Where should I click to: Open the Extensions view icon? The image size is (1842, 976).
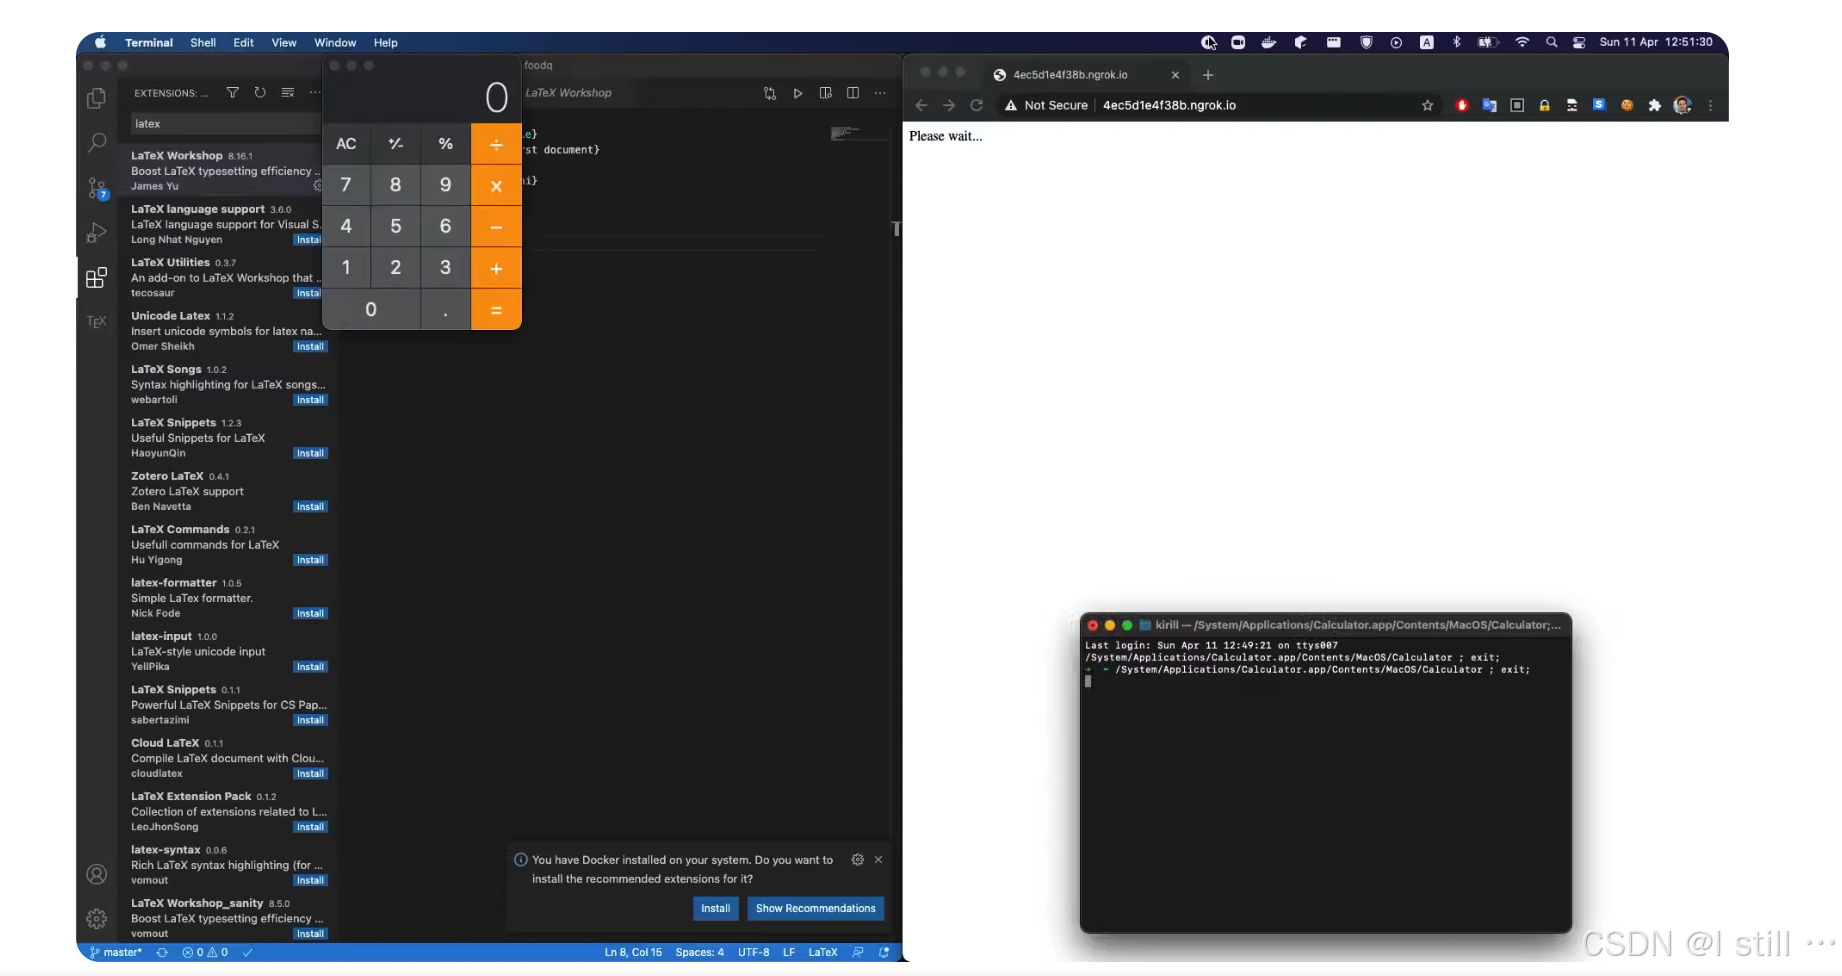pyautogui.click(x=97, y=278)
